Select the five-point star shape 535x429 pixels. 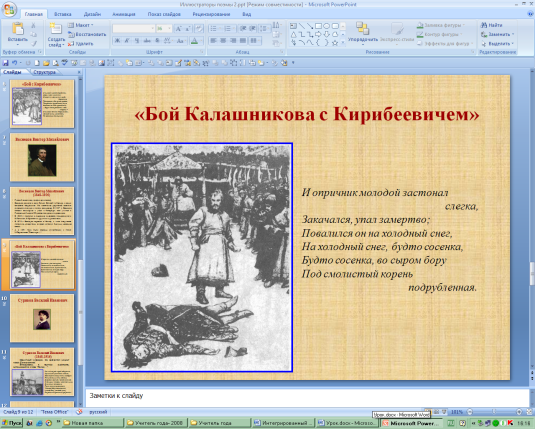click(335, 43)
